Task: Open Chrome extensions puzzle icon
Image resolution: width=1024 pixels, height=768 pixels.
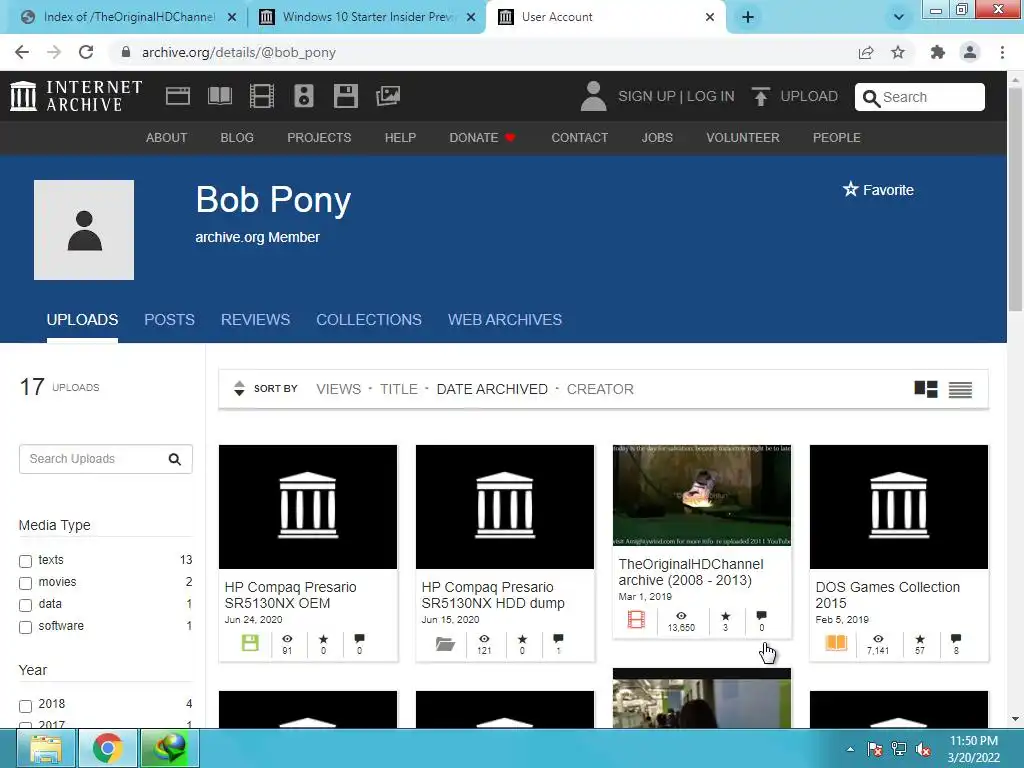Action: coord(938,52)
